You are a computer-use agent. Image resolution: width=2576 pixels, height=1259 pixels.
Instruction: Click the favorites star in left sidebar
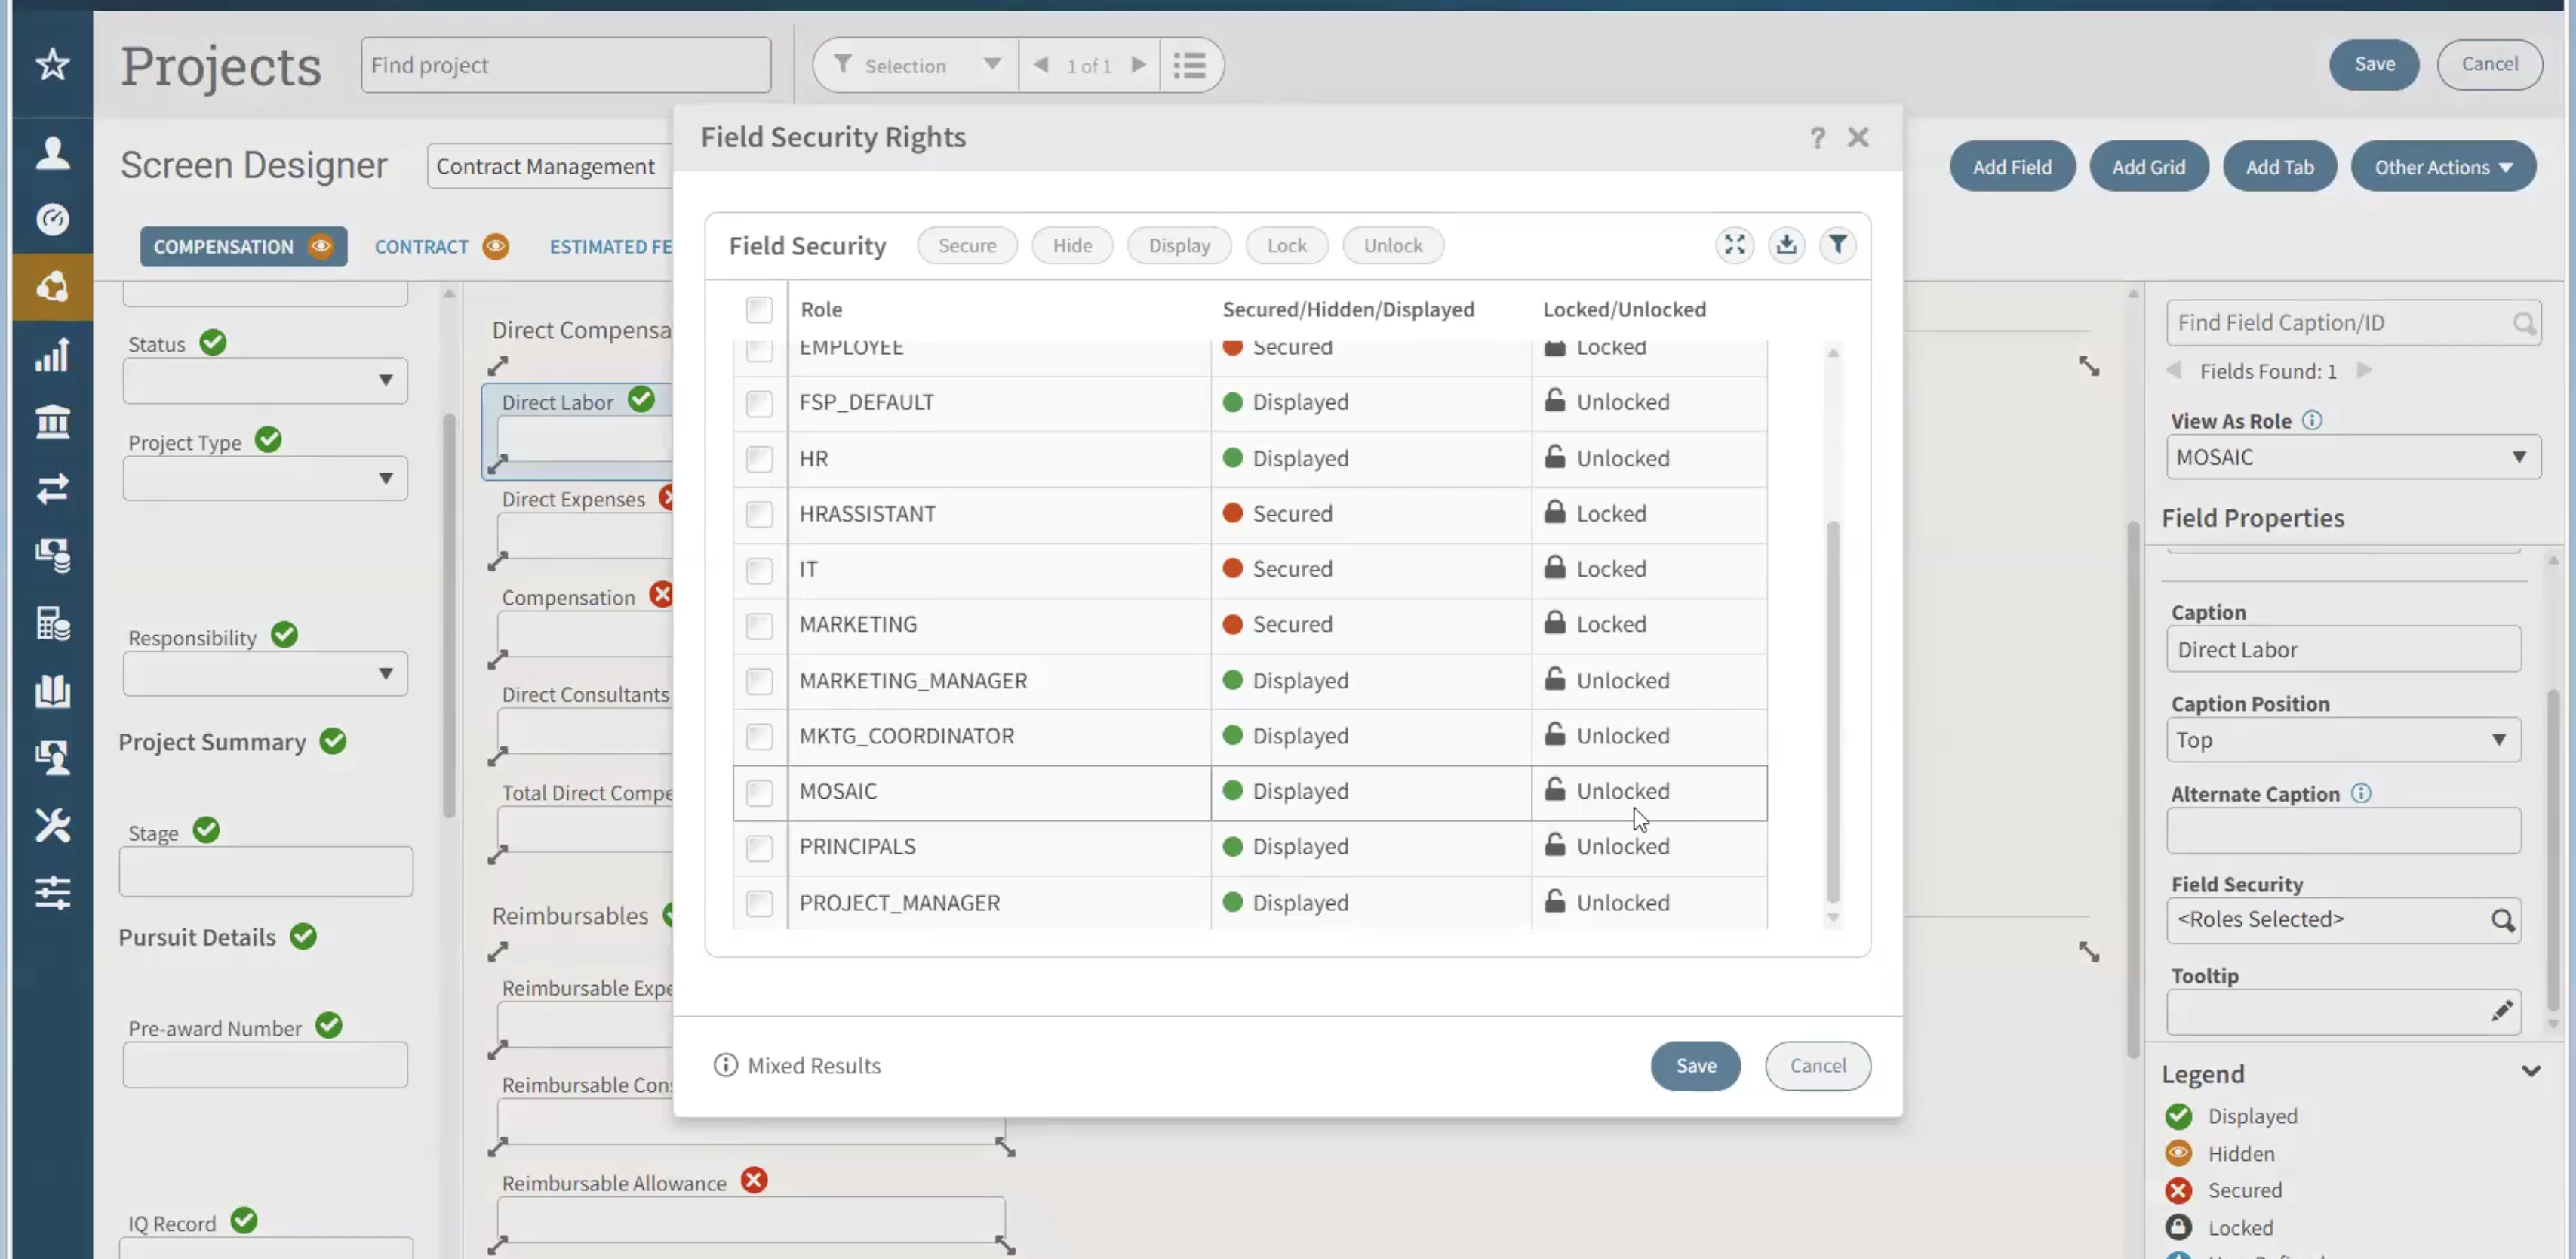(x=52, y=65)
